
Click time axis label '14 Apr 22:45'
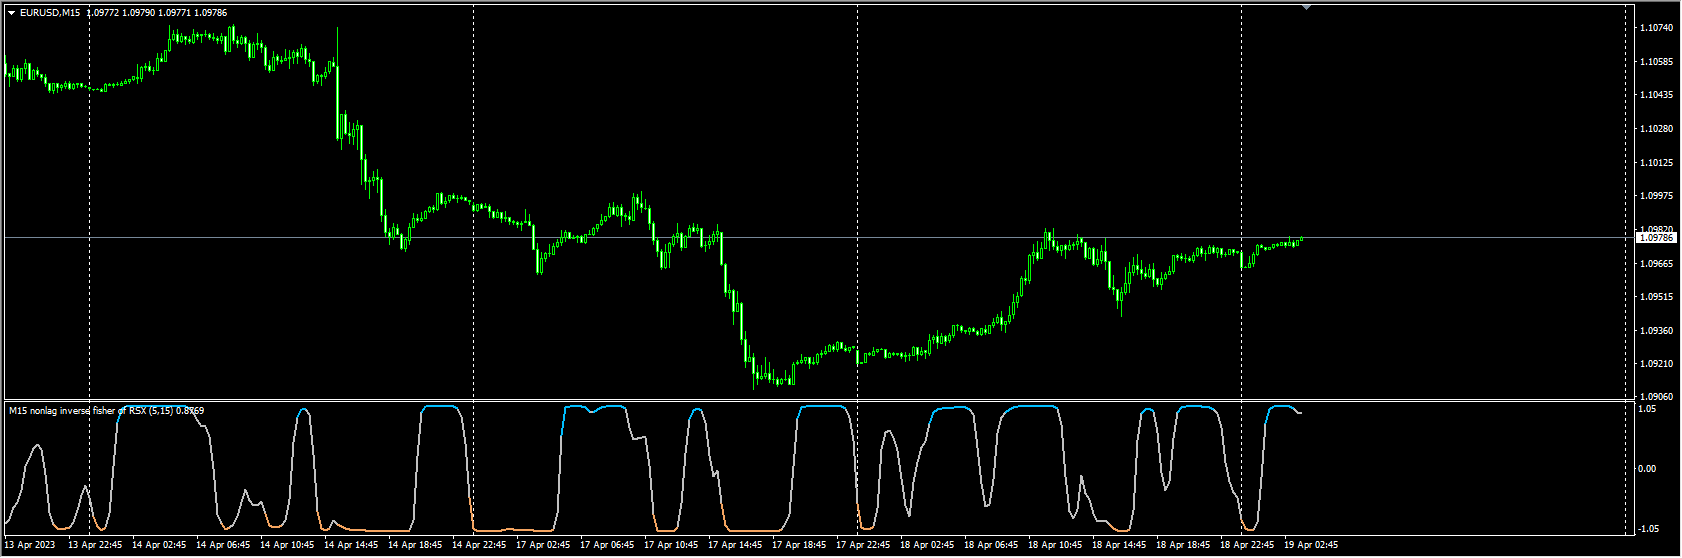(x=479, y=545)
